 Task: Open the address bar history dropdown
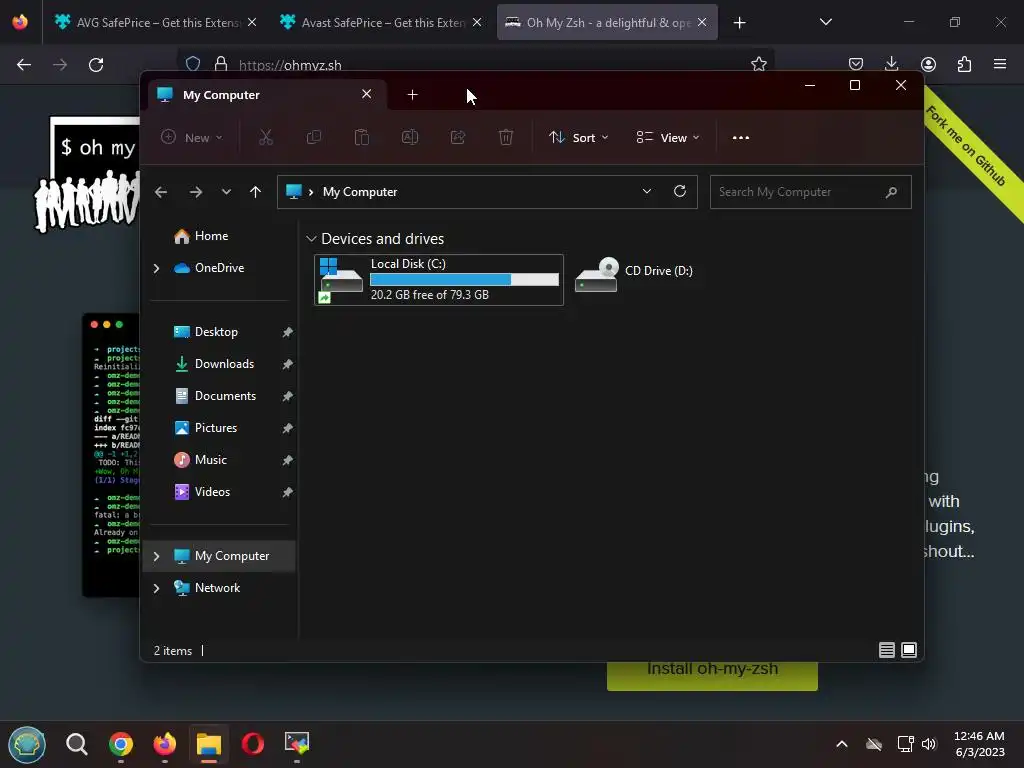[647, 191]
